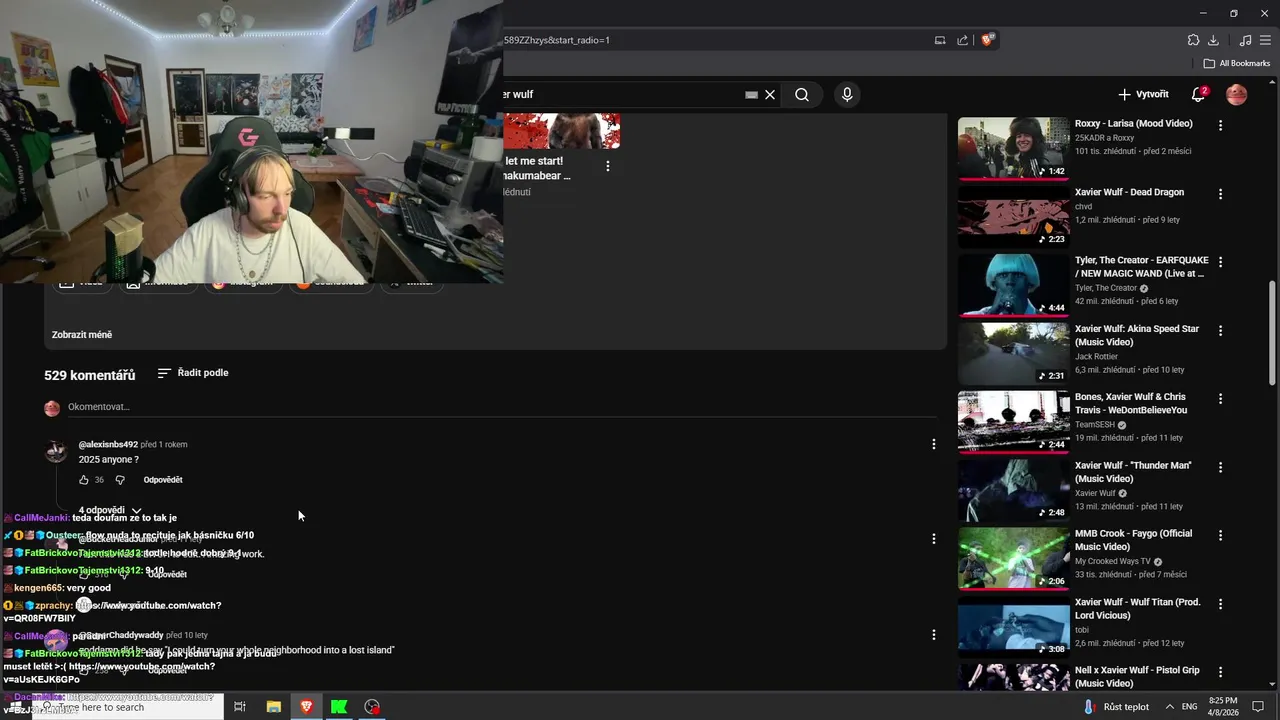Open the Tyler, The Creator EARFQUAKE video title
The width and height of the screenshot is (1280, 720).
point(1141,267)
